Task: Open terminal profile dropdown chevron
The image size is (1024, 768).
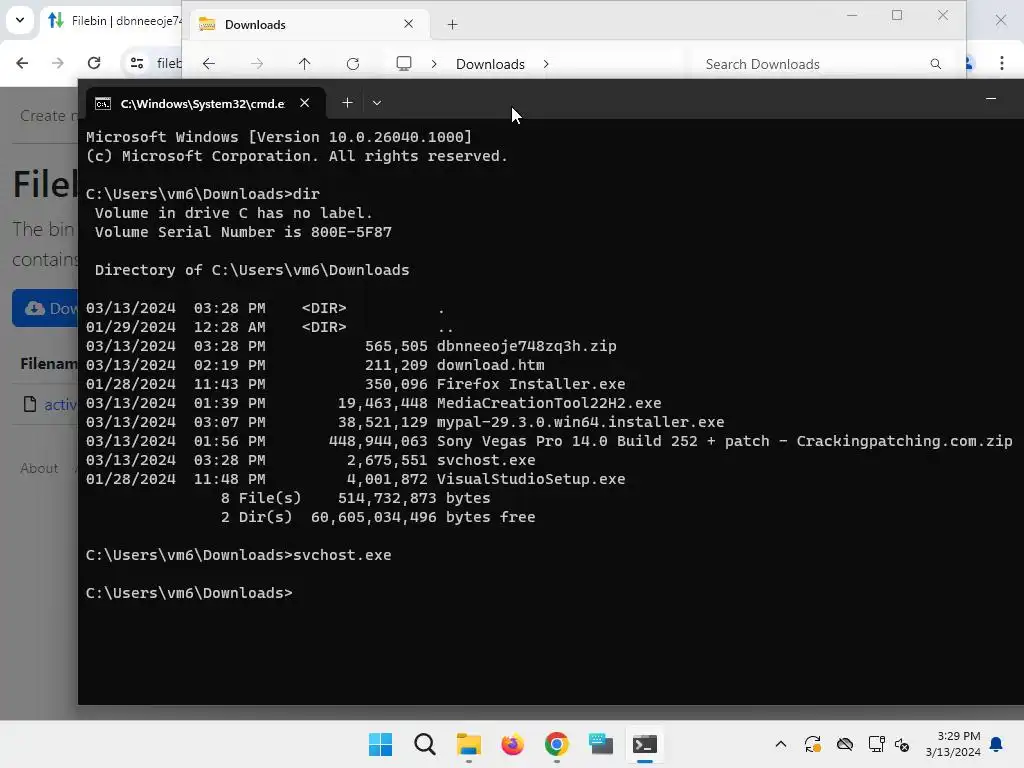Action: pyautogui.click(x=377, y=103)
